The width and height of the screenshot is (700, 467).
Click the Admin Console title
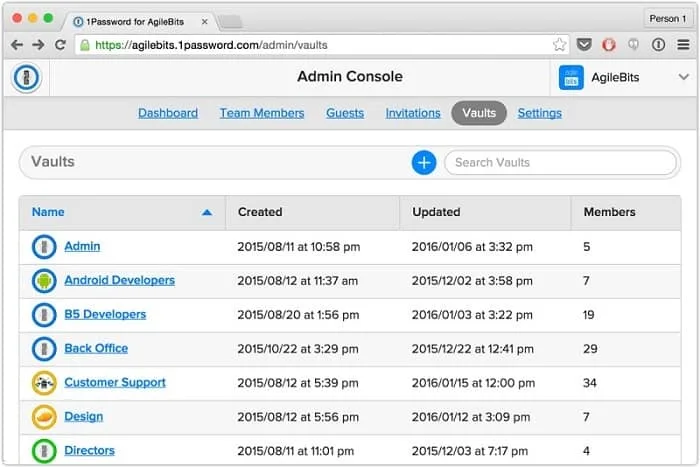pos(350,76)
